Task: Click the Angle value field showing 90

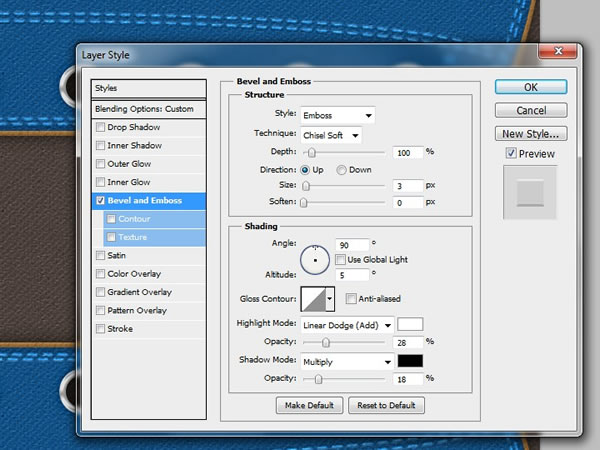Action: point(352,245)
